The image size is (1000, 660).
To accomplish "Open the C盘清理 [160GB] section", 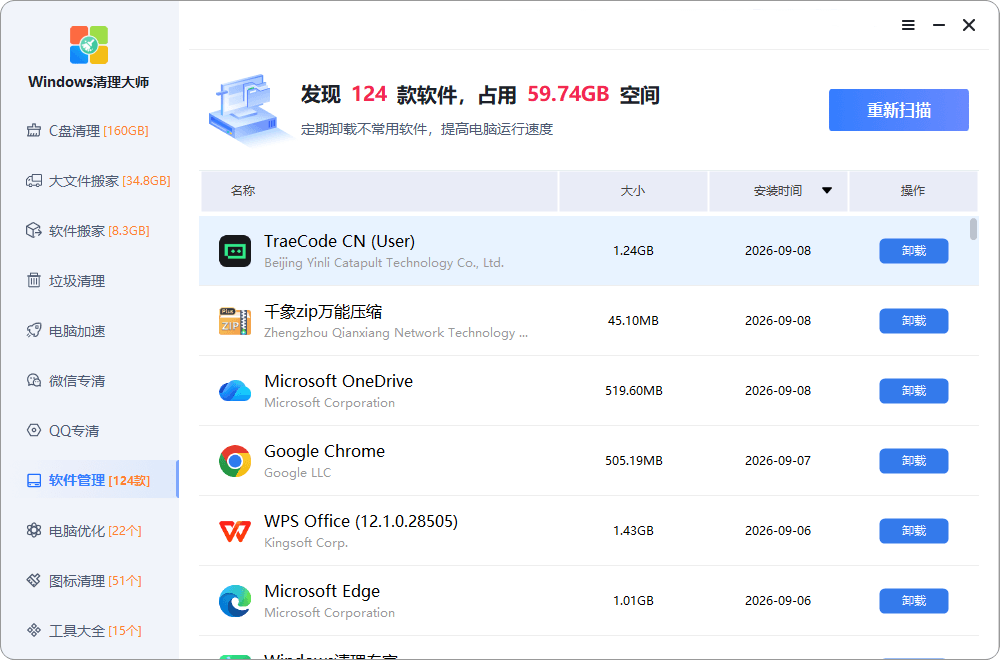I will [x=89, y=130].
